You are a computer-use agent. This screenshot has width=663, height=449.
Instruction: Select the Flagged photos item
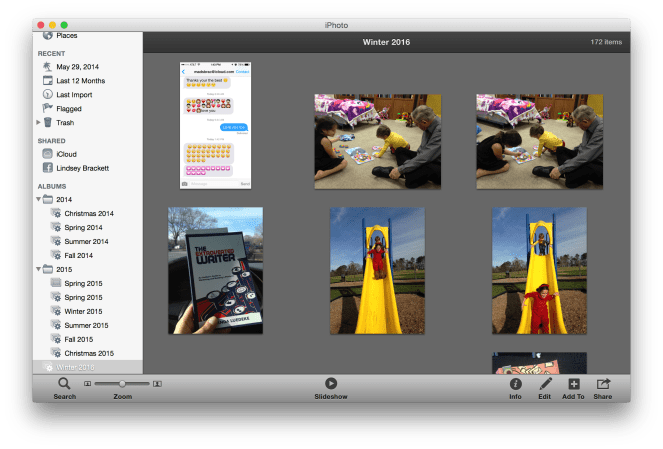point(70,108)
